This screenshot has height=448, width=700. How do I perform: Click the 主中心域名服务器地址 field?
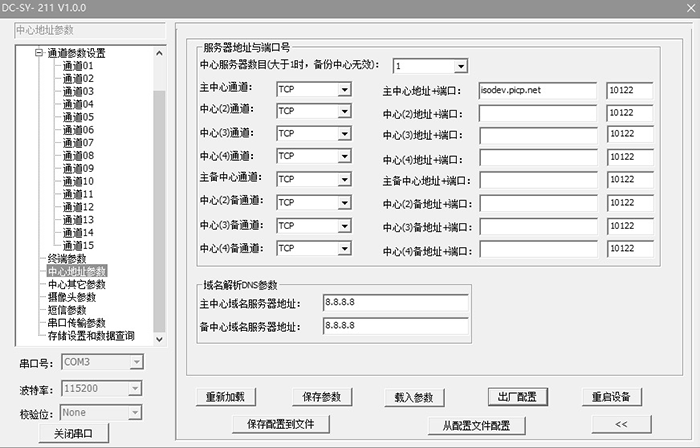[x=395, y=302]
